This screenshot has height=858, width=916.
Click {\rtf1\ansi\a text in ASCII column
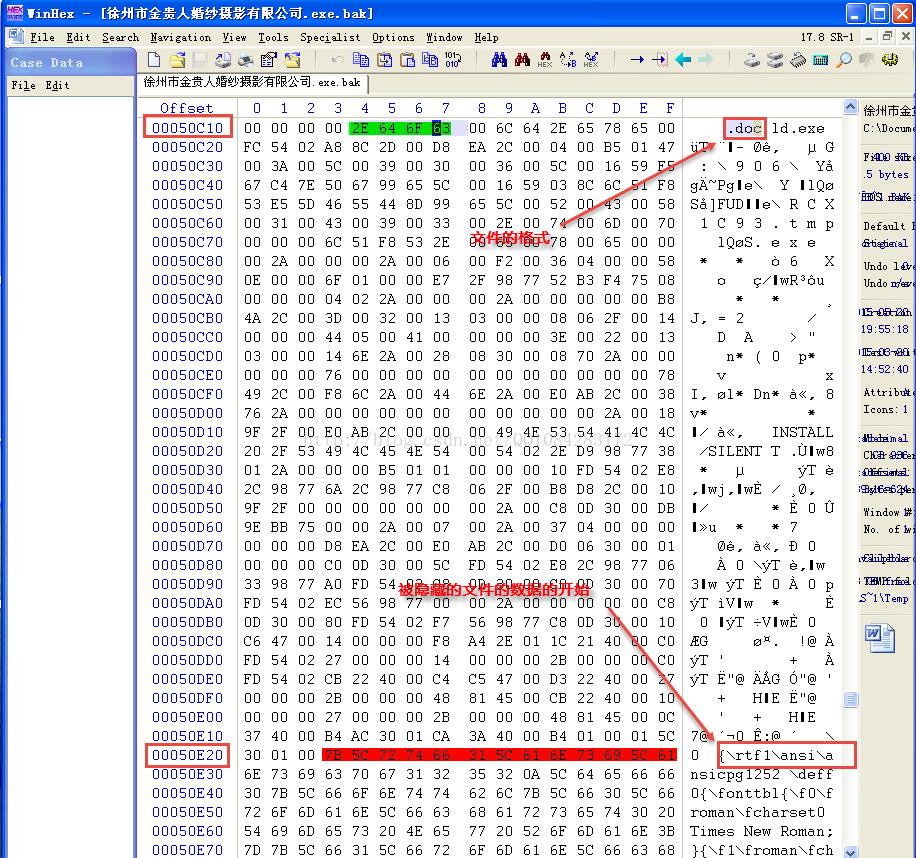coord(776,755)
